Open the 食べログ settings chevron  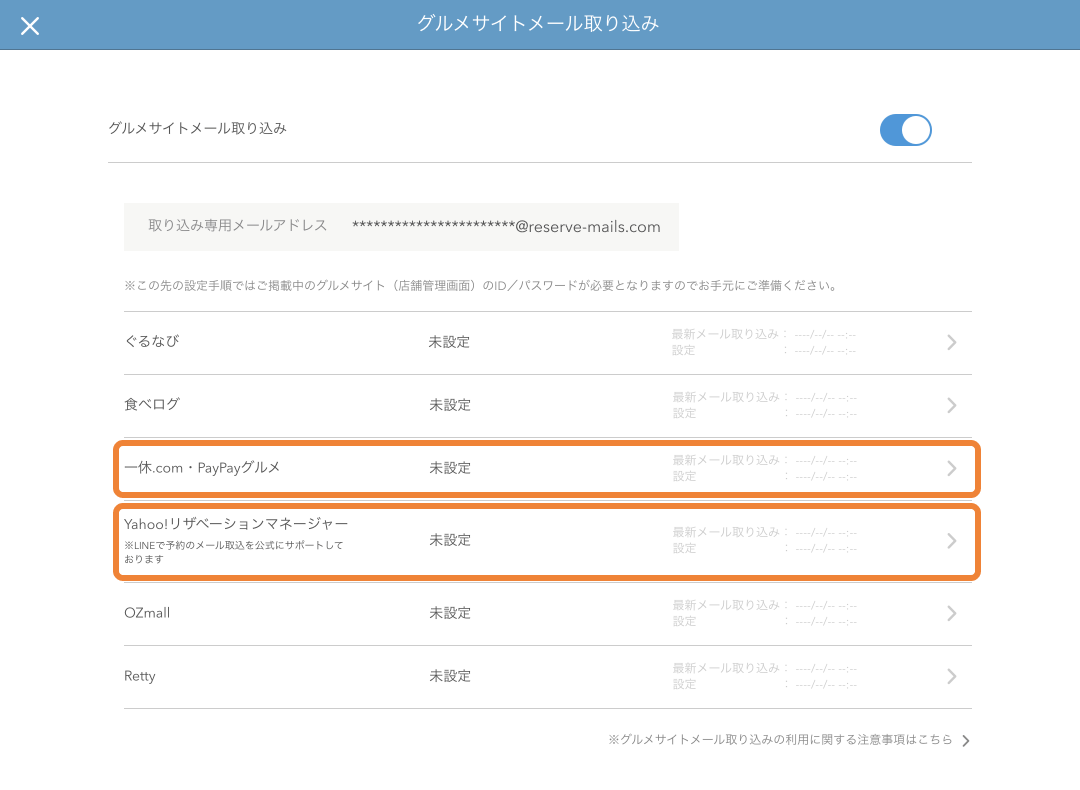point(951,405)
